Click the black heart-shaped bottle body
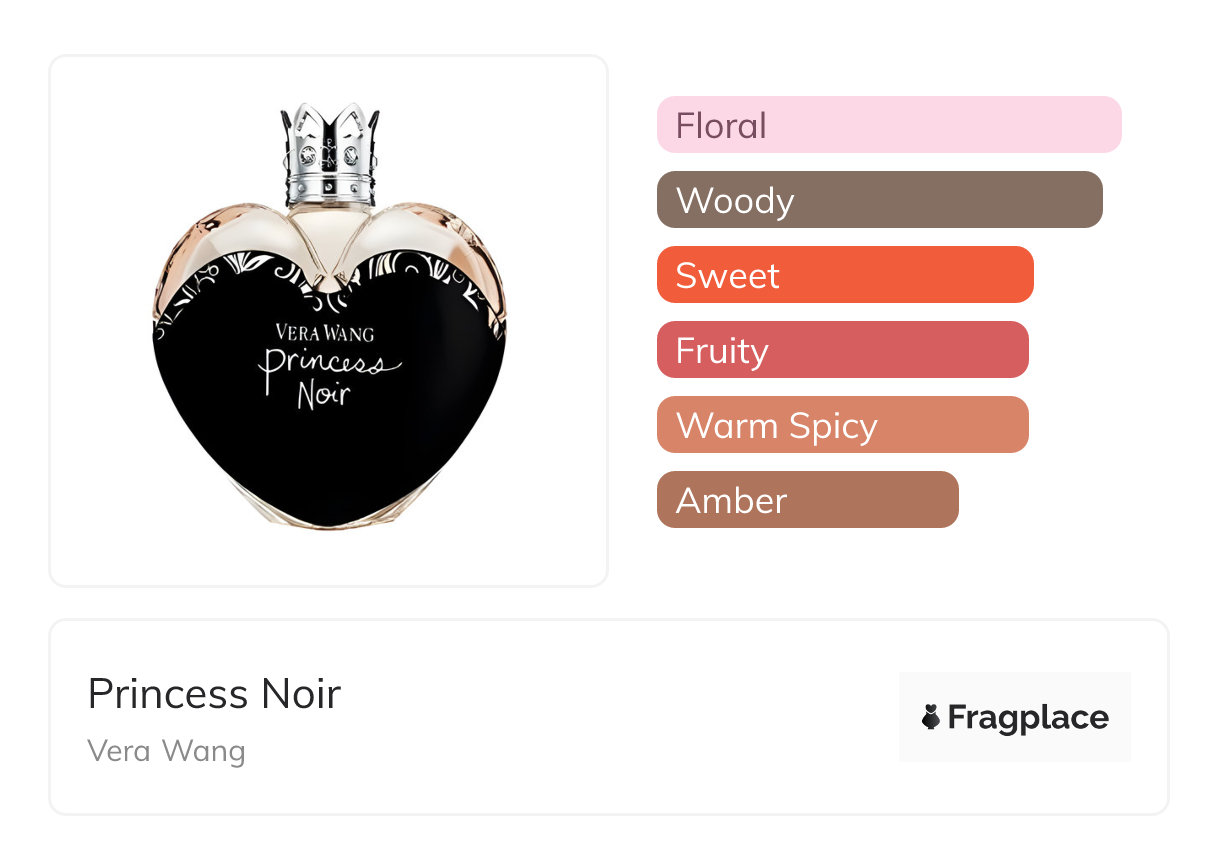The height and width of the screenshot is (864, 1218). pos(330,450)
